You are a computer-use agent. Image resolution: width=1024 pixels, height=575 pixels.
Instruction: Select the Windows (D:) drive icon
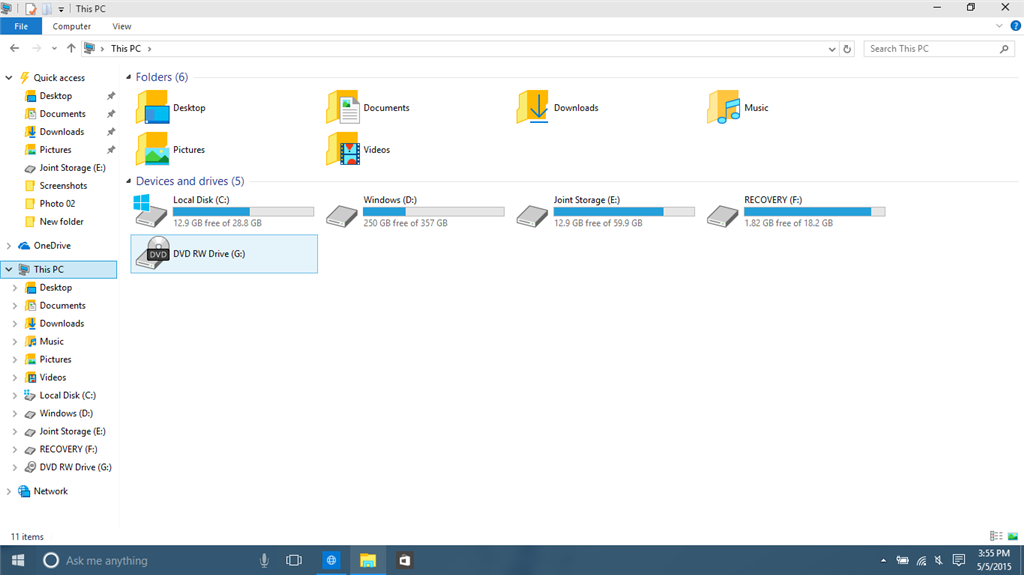coord(342,216)
